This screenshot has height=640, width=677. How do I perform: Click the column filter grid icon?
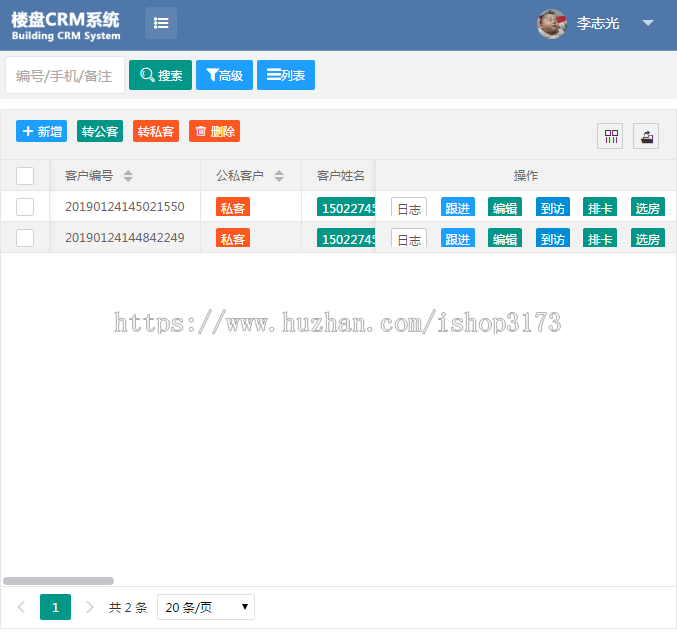pyautogui.click(x=610, y=136)
